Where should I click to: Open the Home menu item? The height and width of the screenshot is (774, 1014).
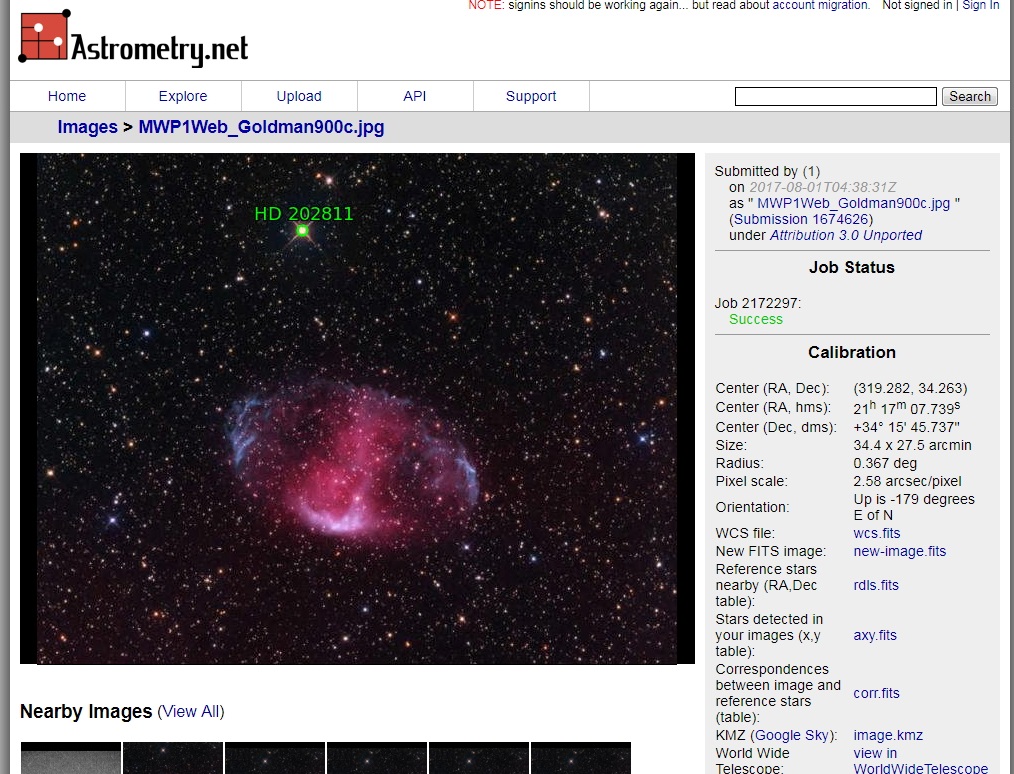coord(67,96)
